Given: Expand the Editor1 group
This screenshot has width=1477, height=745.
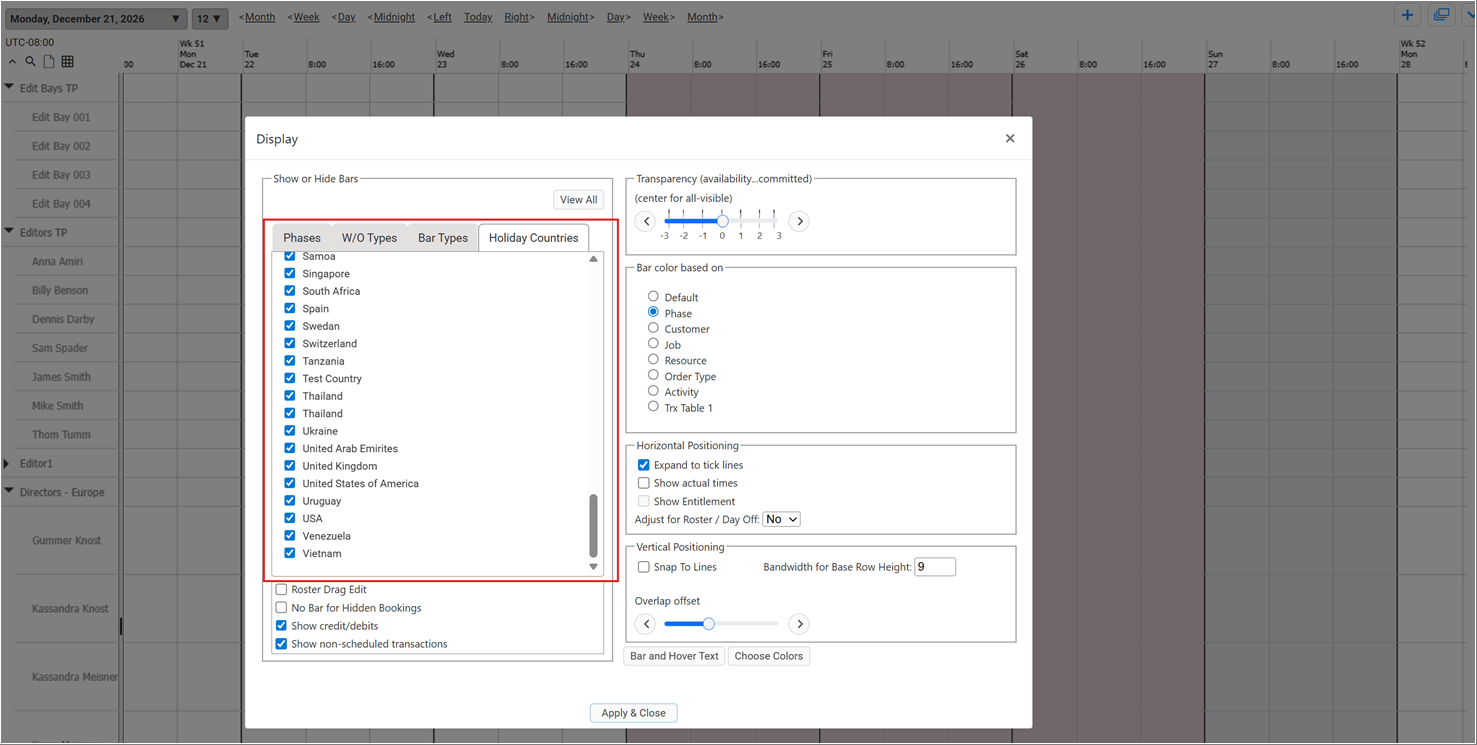Looking at the screenshot, I should (8, 463).
